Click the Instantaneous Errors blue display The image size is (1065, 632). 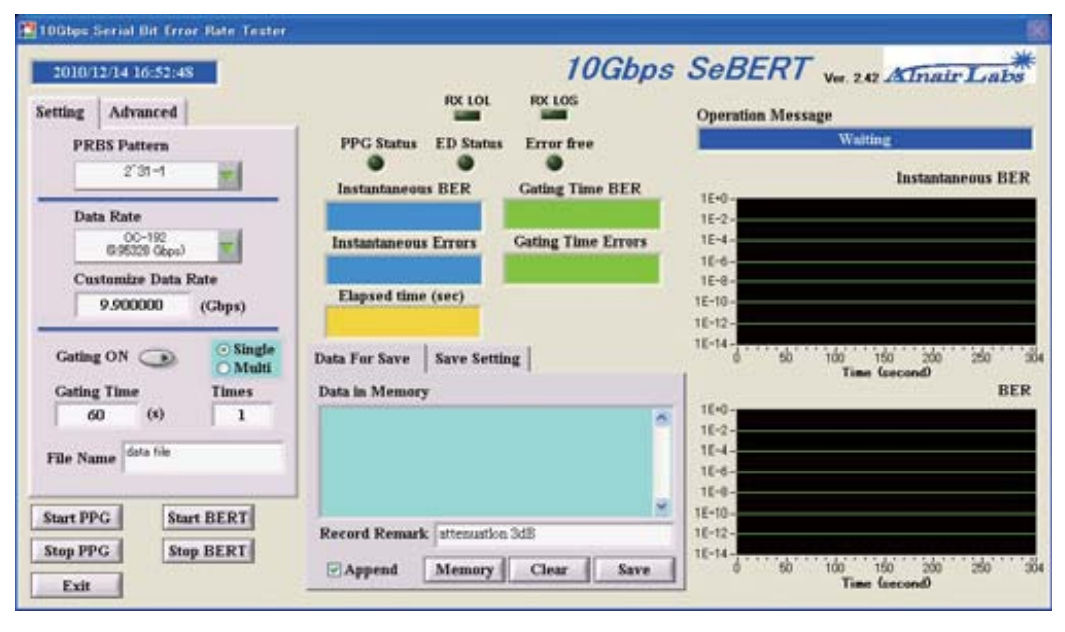[x=404, y=269]
